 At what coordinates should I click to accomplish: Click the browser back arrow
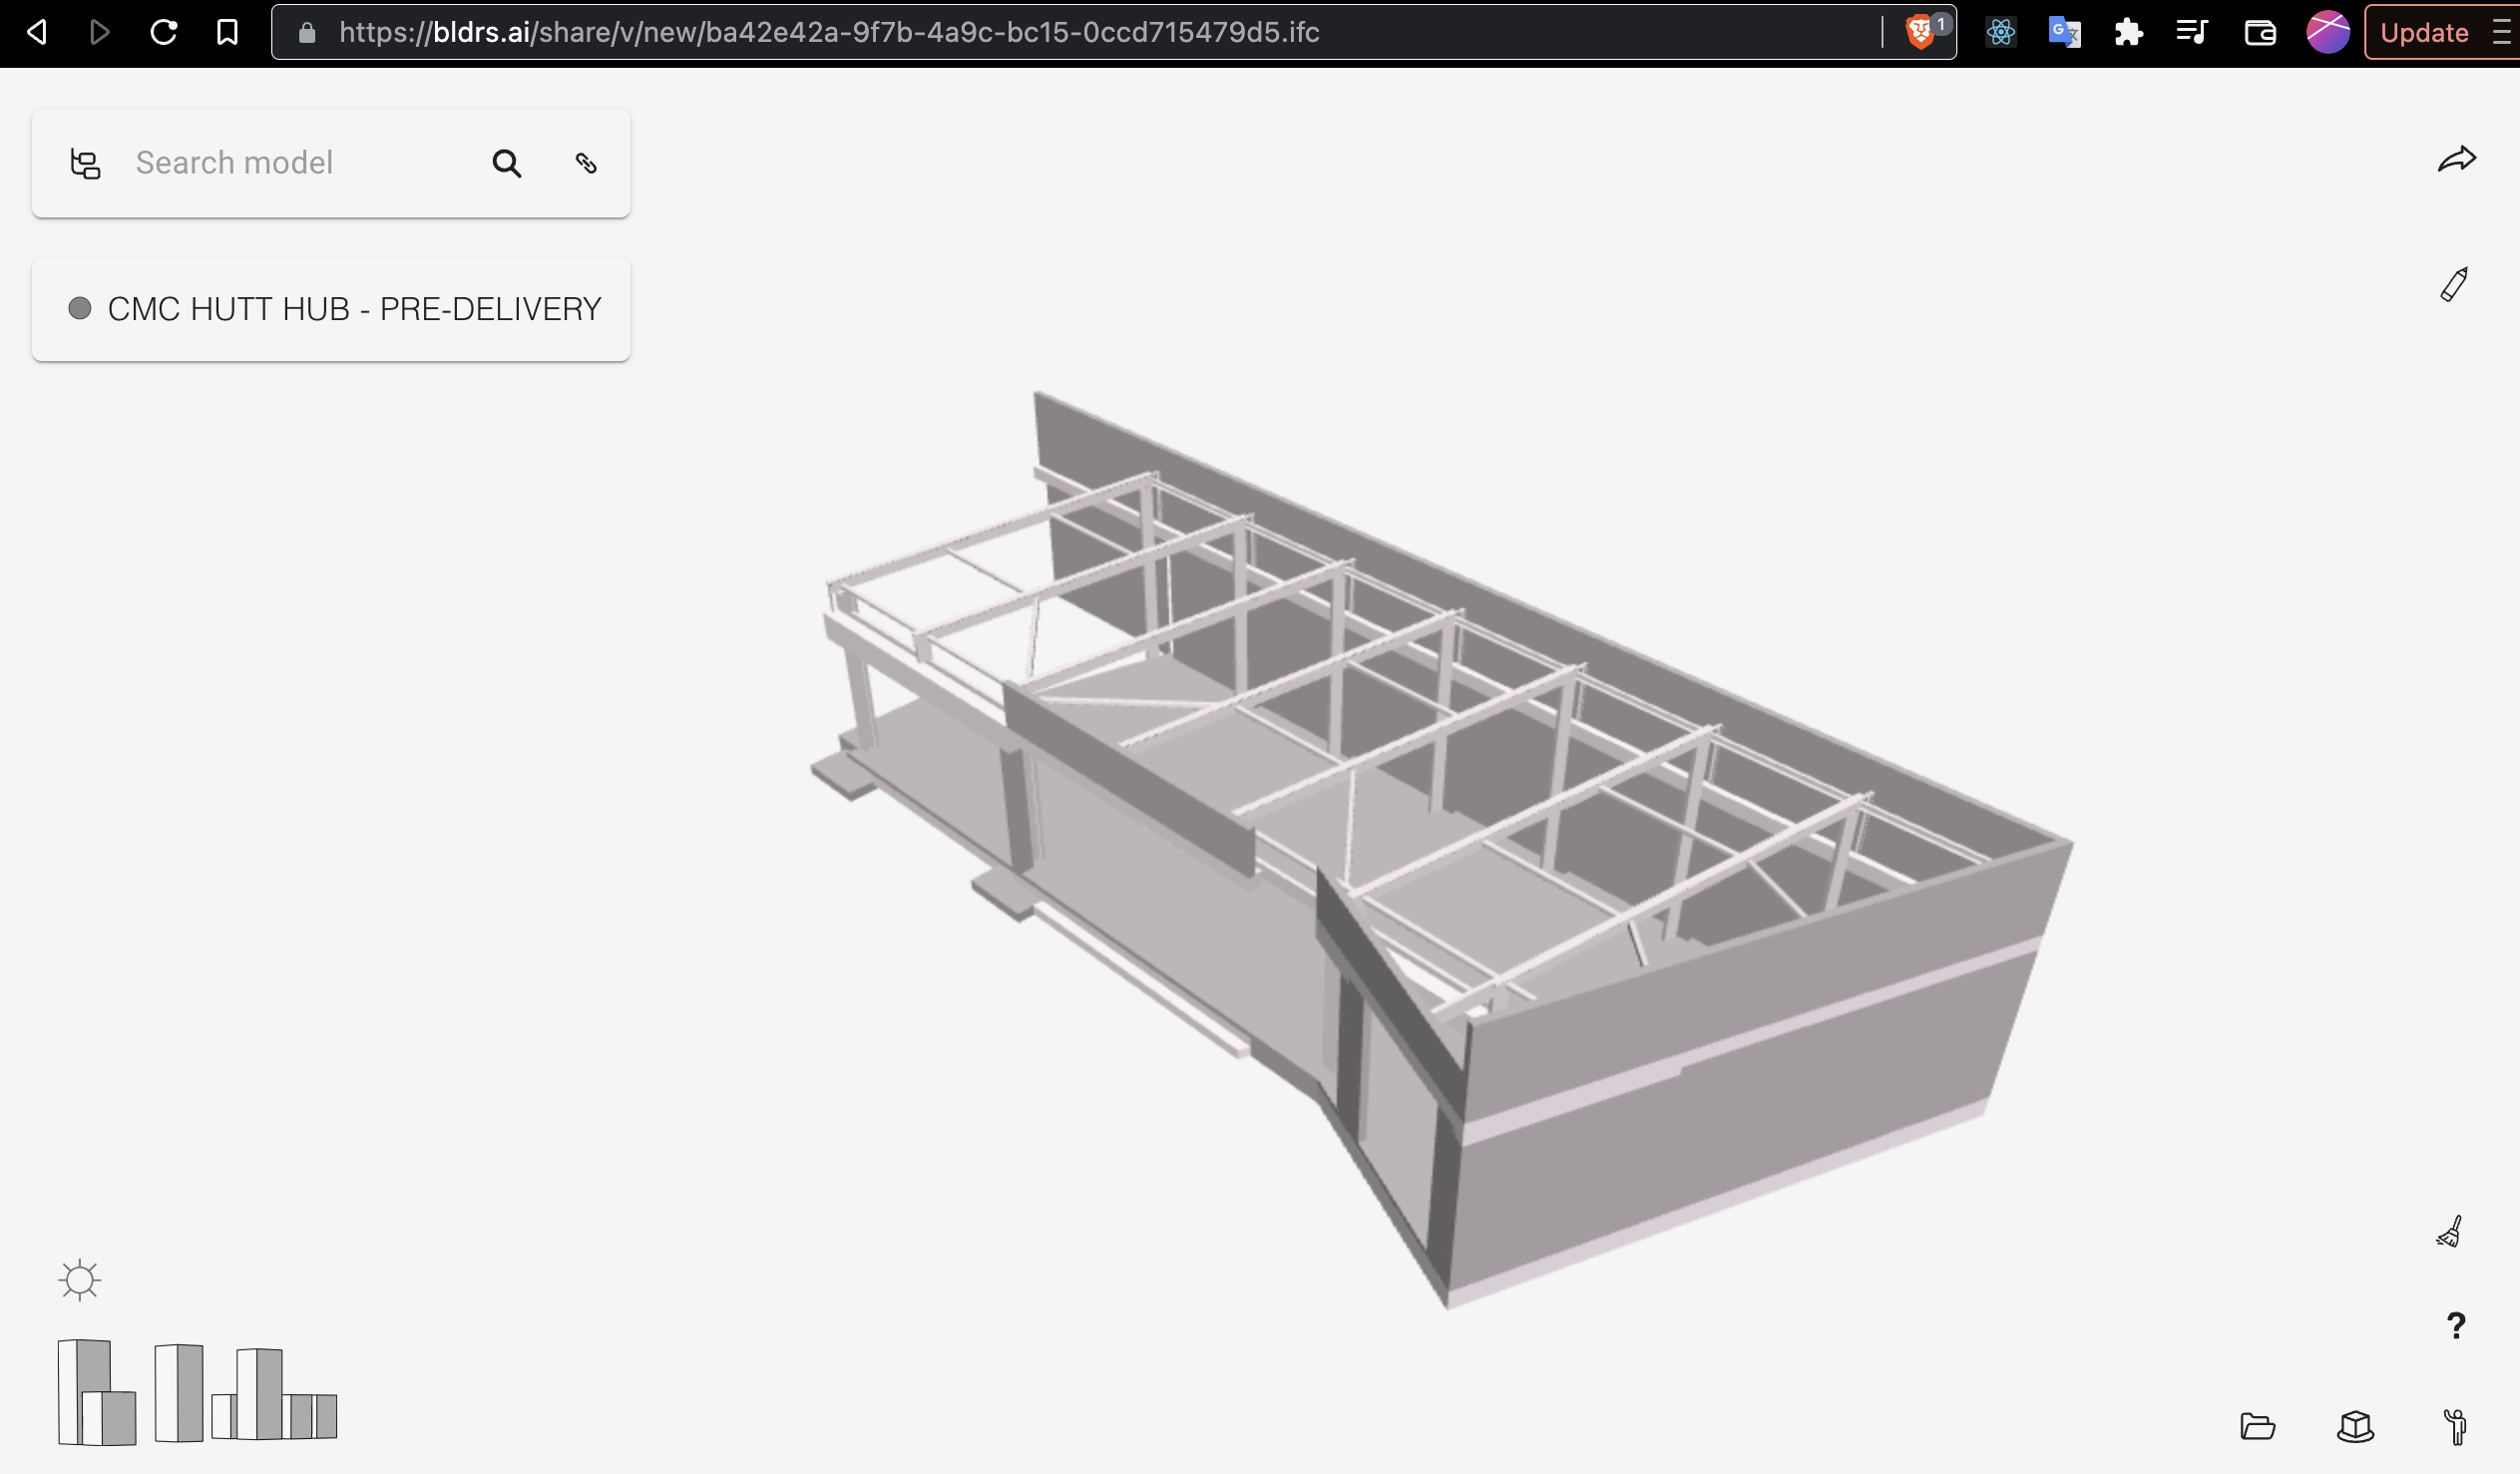pos(37,33)
